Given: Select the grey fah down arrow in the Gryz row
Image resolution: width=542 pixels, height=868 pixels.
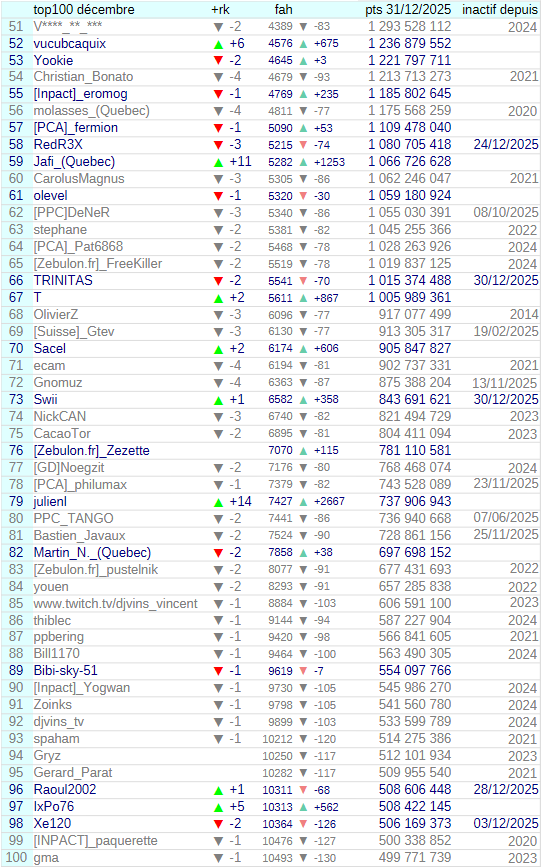Looking at the screenshot, I should point(303,756).
